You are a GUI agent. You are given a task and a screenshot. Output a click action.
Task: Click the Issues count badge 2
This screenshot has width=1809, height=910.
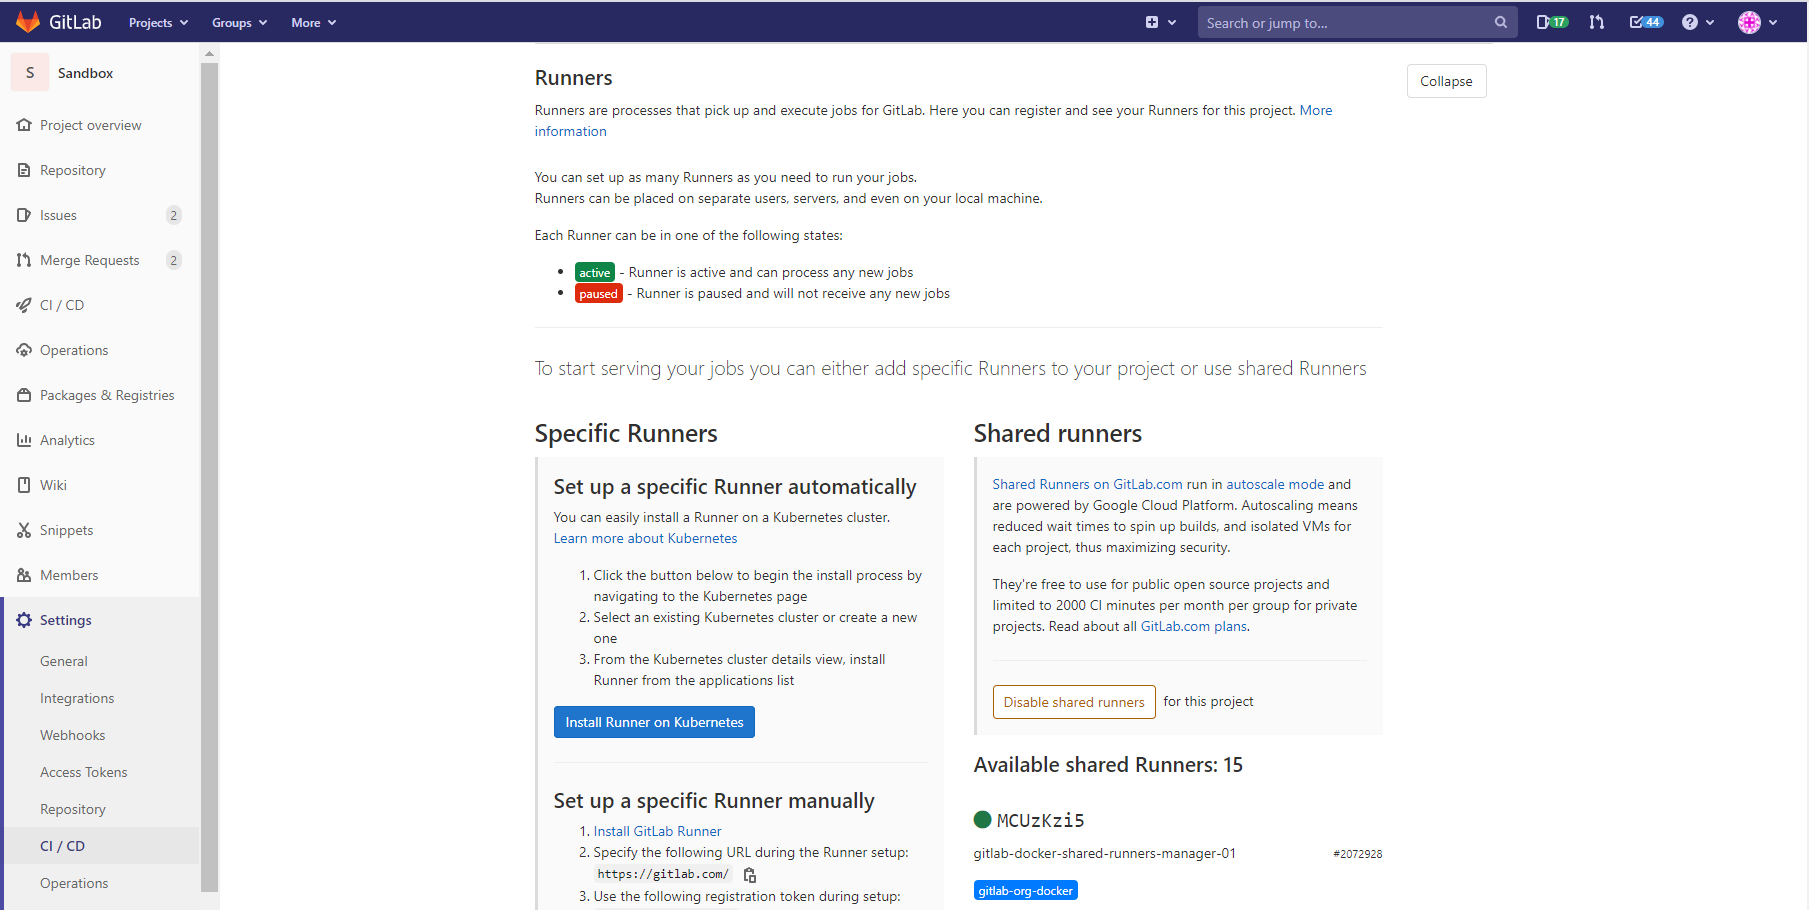coord(174,215)
